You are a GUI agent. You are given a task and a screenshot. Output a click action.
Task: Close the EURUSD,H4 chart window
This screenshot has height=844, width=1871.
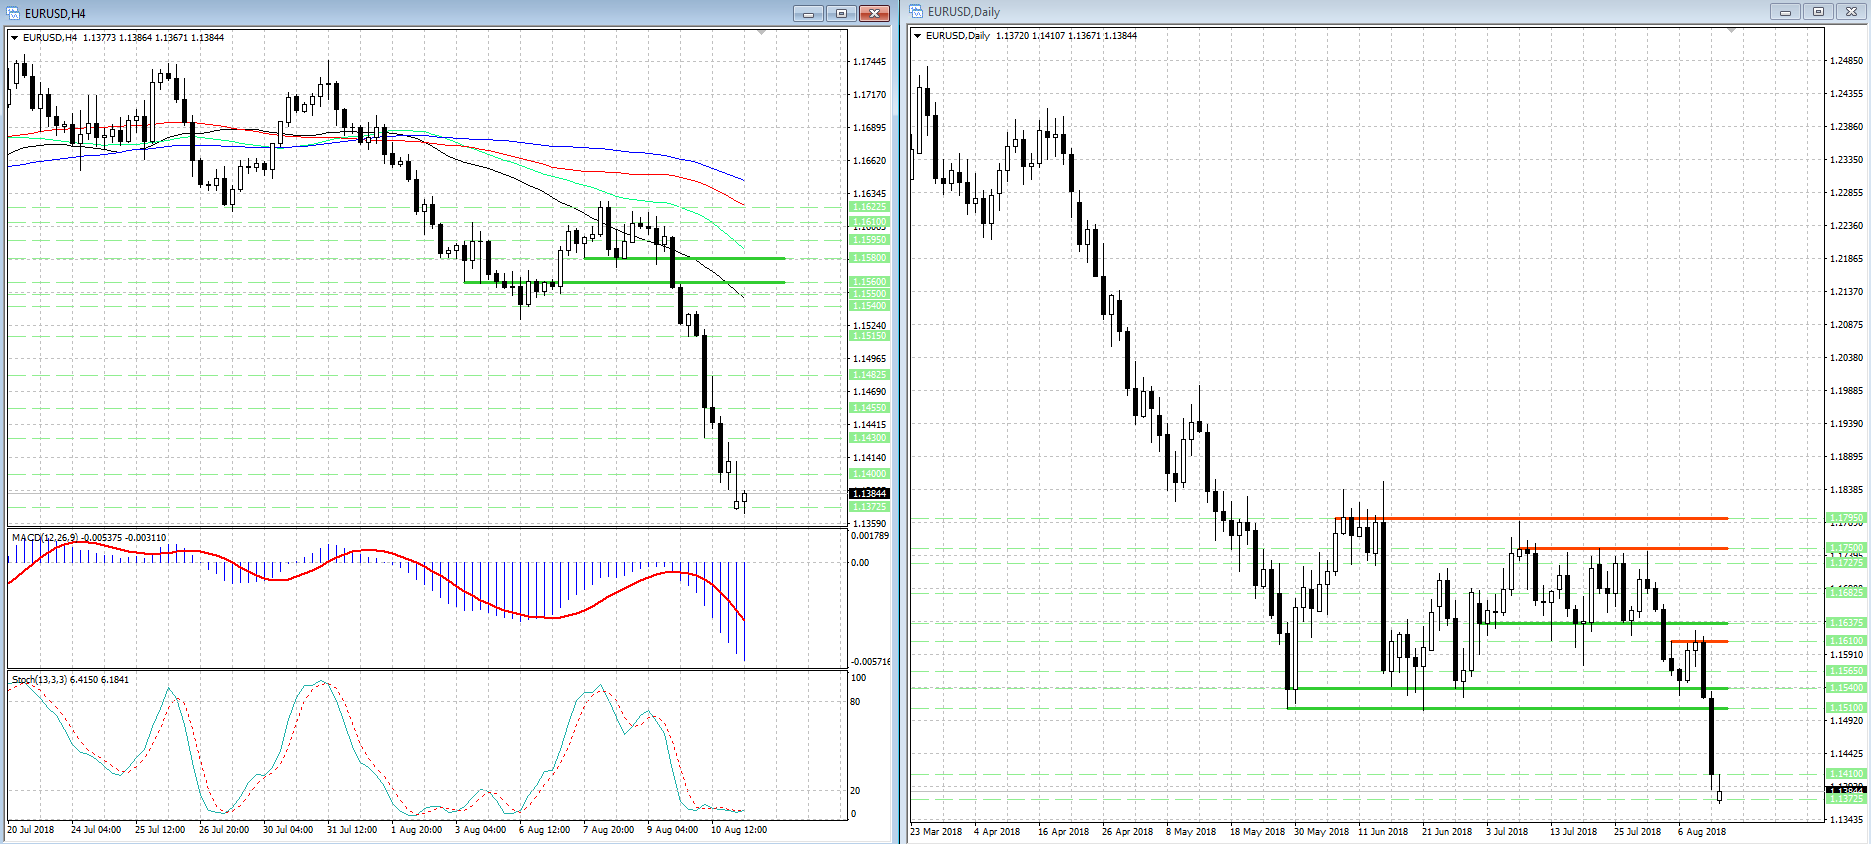[874, 13]
